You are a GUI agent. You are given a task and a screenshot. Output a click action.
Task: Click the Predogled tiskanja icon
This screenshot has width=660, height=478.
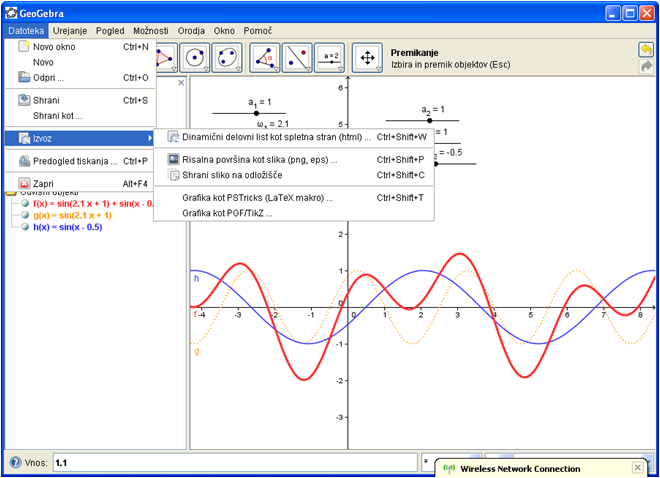point(24,161)
